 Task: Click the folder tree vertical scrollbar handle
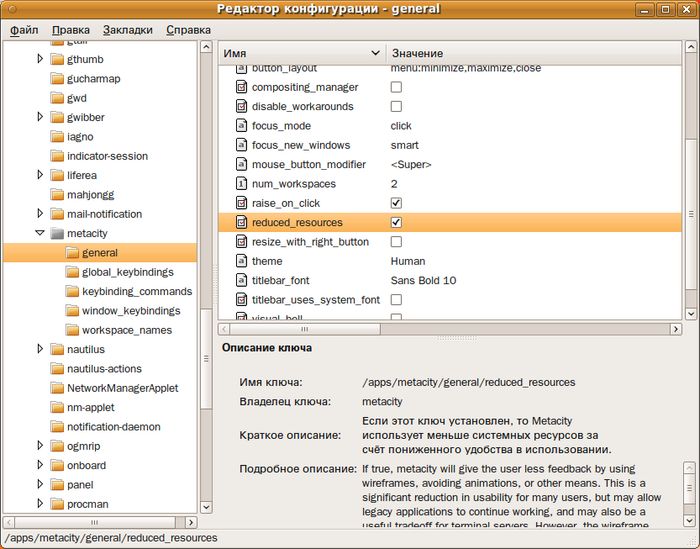tap(206, 358)
